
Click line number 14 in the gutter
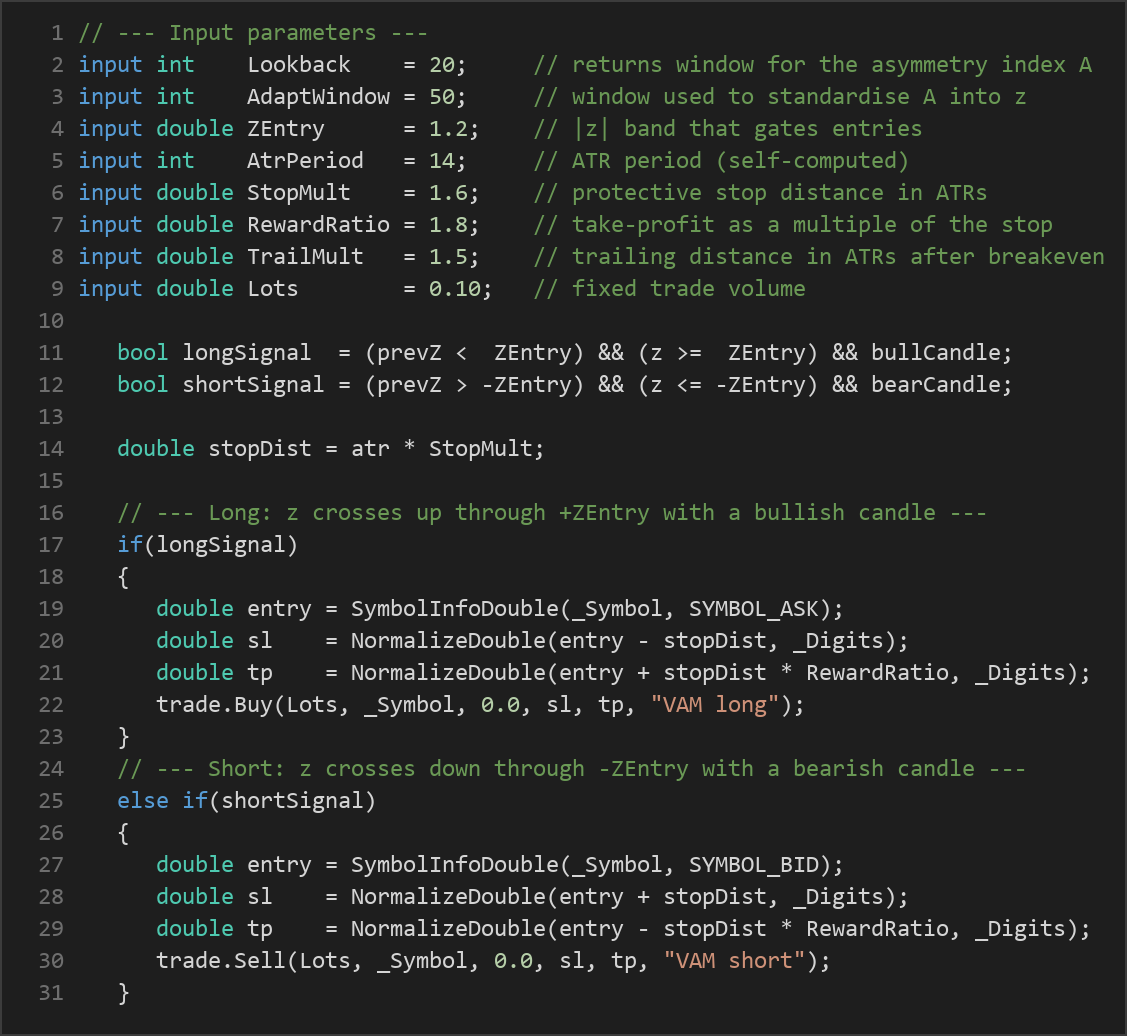click(x=51, y=449)
